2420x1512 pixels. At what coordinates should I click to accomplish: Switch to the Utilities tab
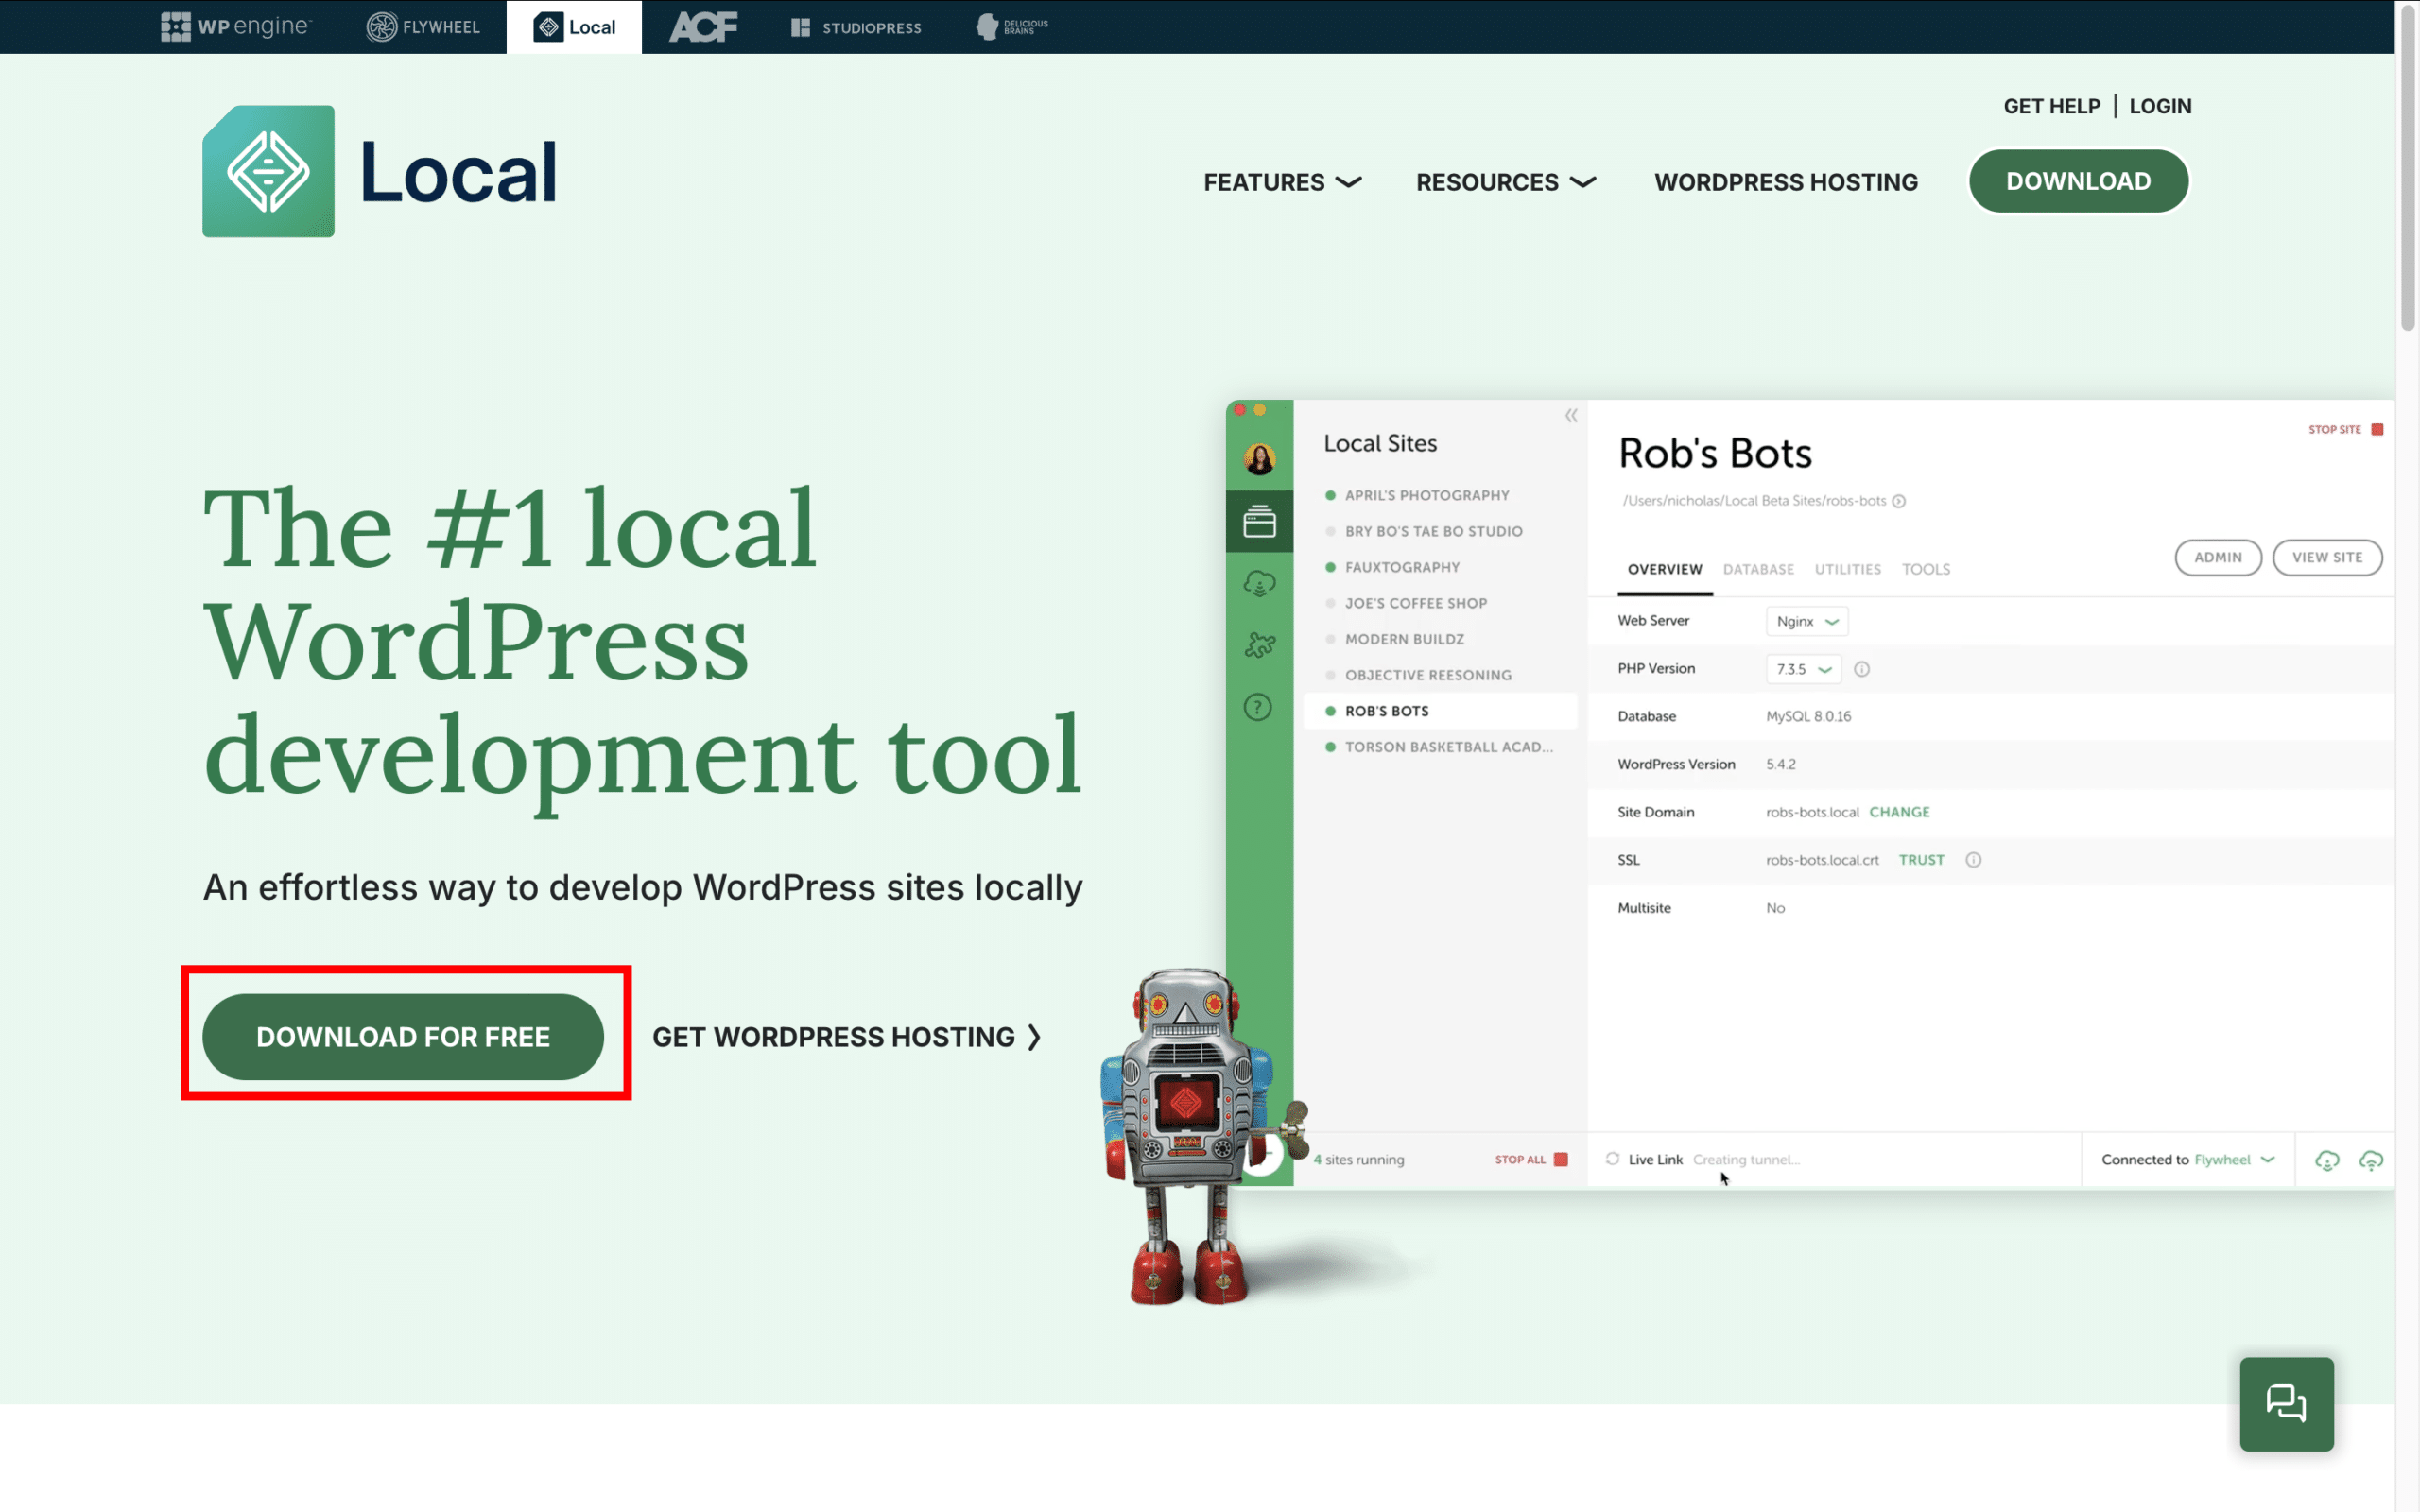(x=1847, y=569)
